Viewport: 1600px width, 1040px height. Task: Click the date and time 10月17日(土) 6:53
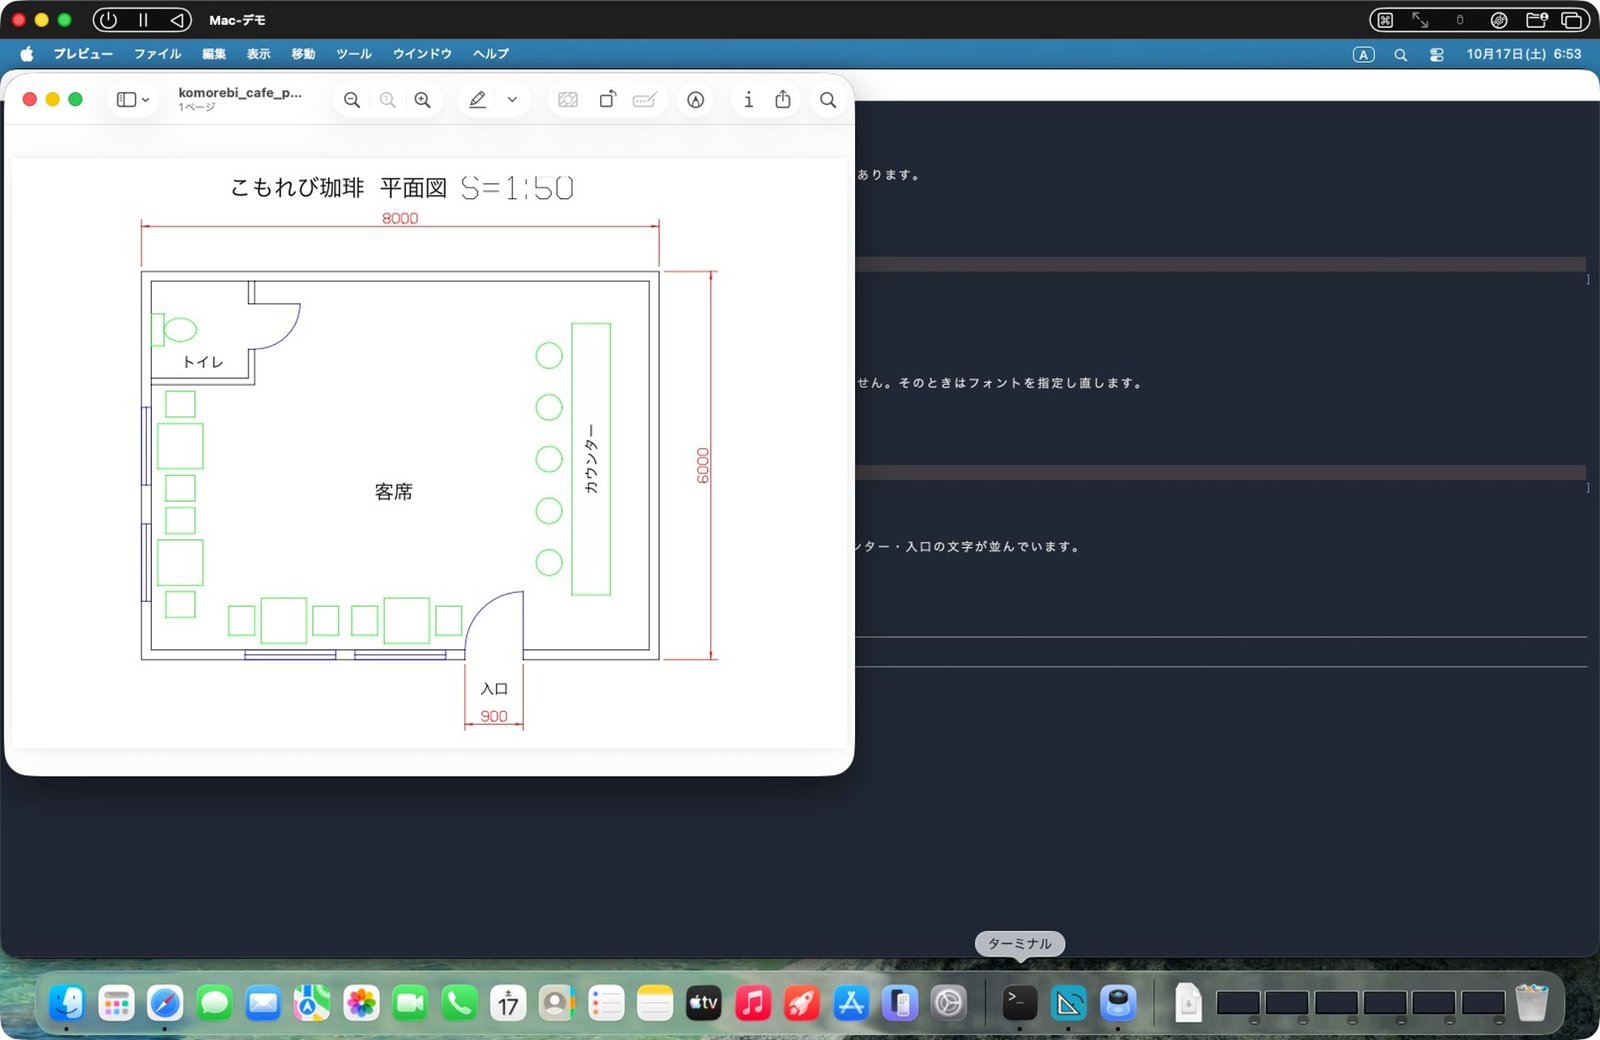(1524, 54)
